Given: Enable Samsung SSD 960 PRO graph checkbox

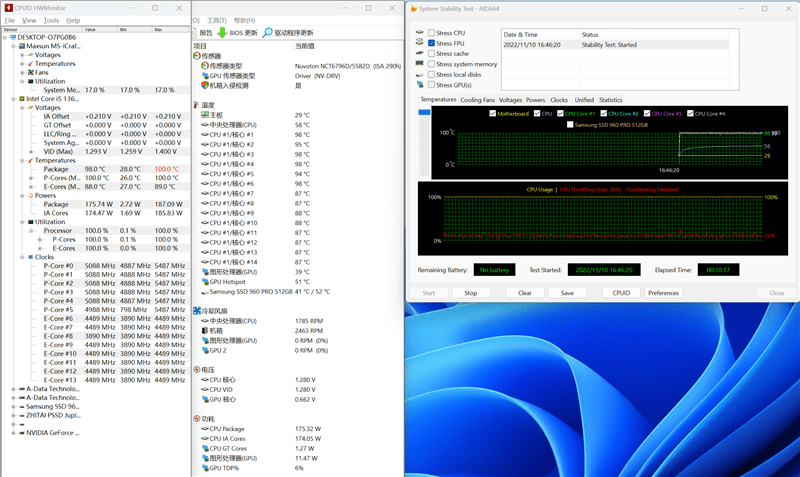Looking at the screenshot, I should point(570,124).
